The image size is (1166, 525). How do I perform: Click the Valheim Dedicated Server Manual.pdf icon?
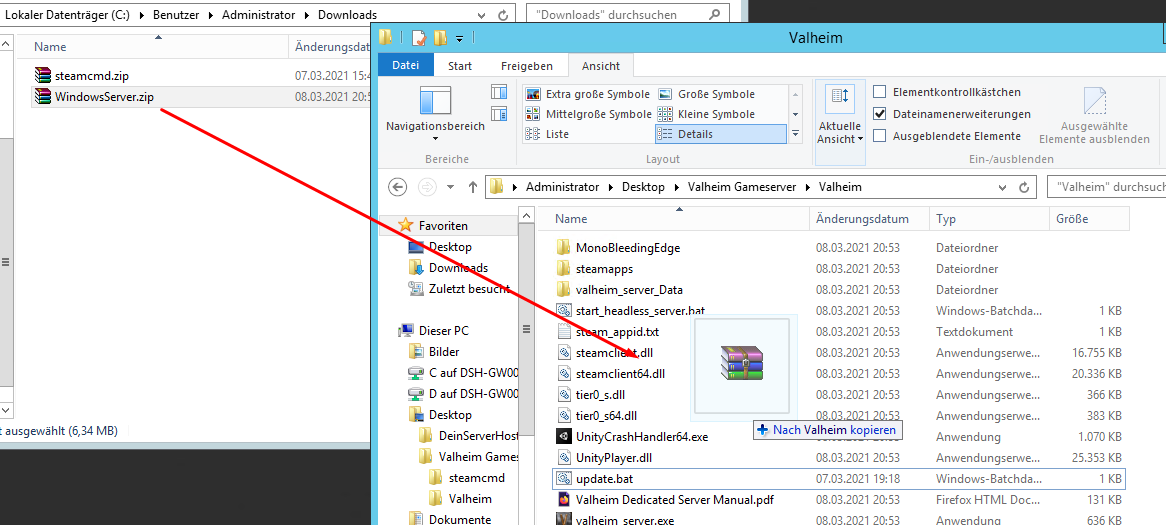(564, 499)
